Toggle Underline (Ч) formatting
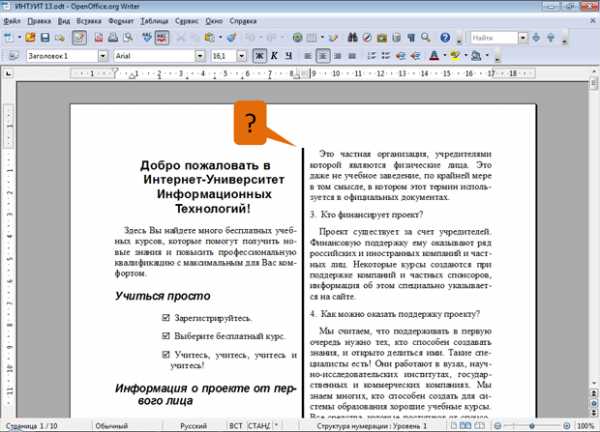Image resolution: width=600 pixels, height=432 pixels. pyautogui.click(x=289, y=56)
